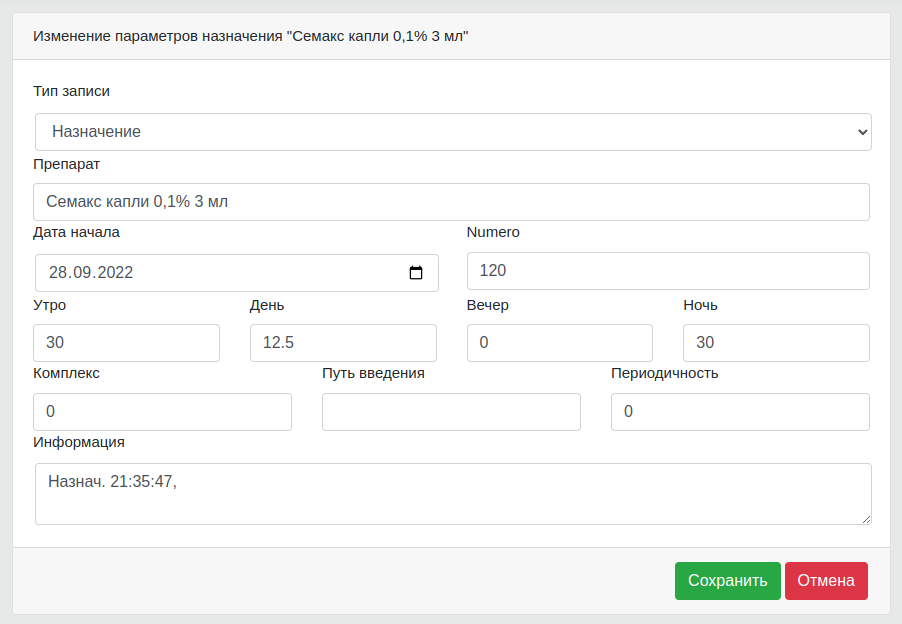Cancel with the Отмена button
Viewport: 902px width, 624px height.
coord(826,581)
